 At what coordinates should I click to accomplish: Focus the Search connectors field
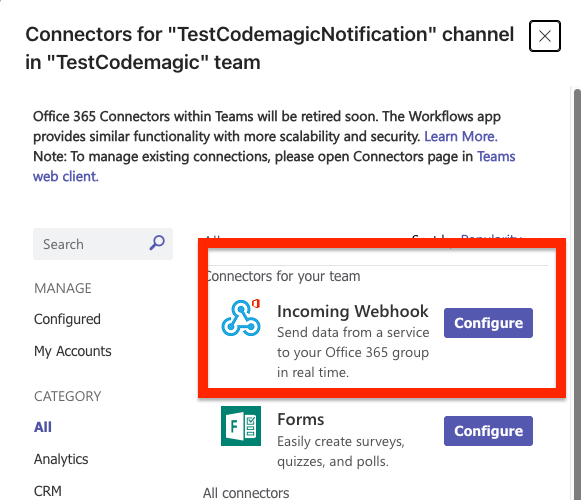tap(103, 244)
